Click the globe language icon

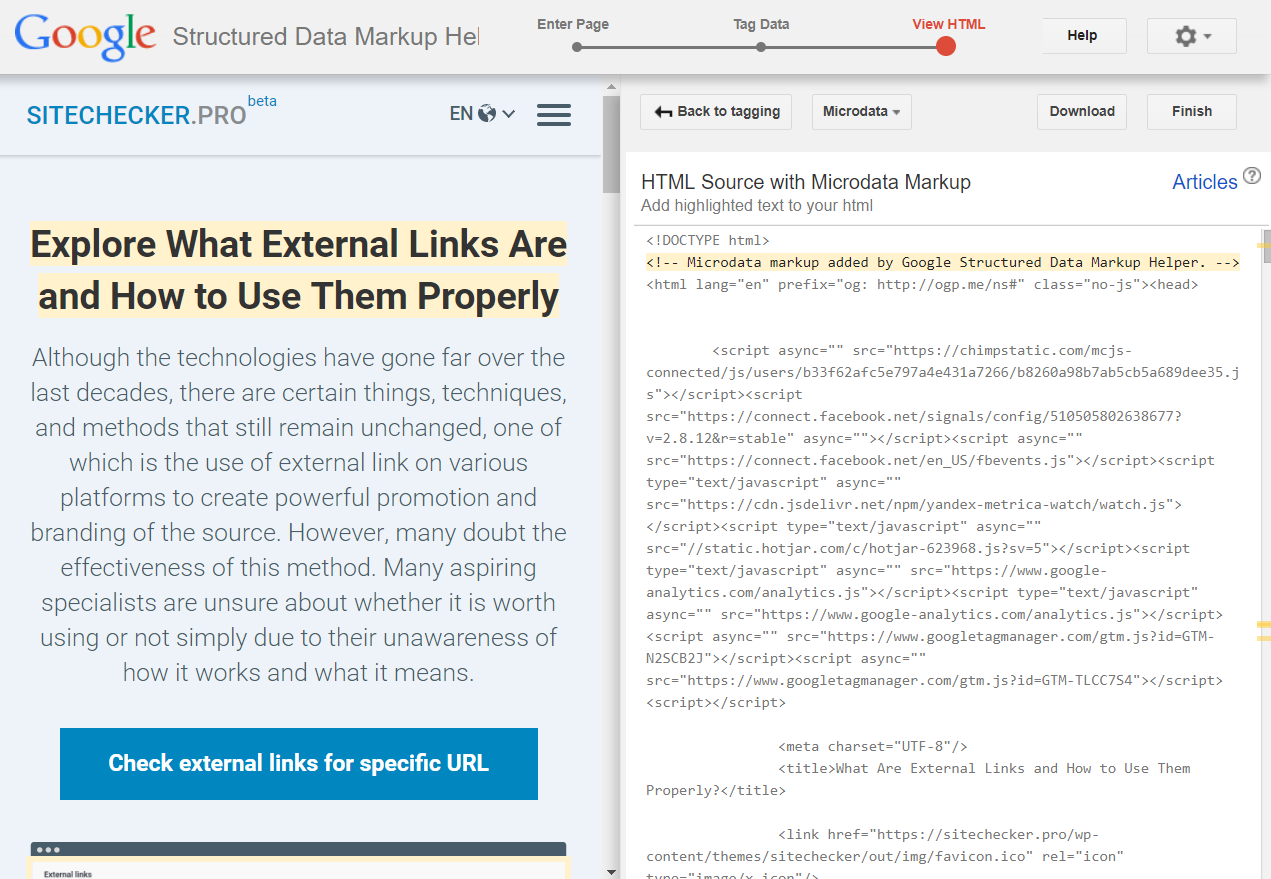(487, 114)
